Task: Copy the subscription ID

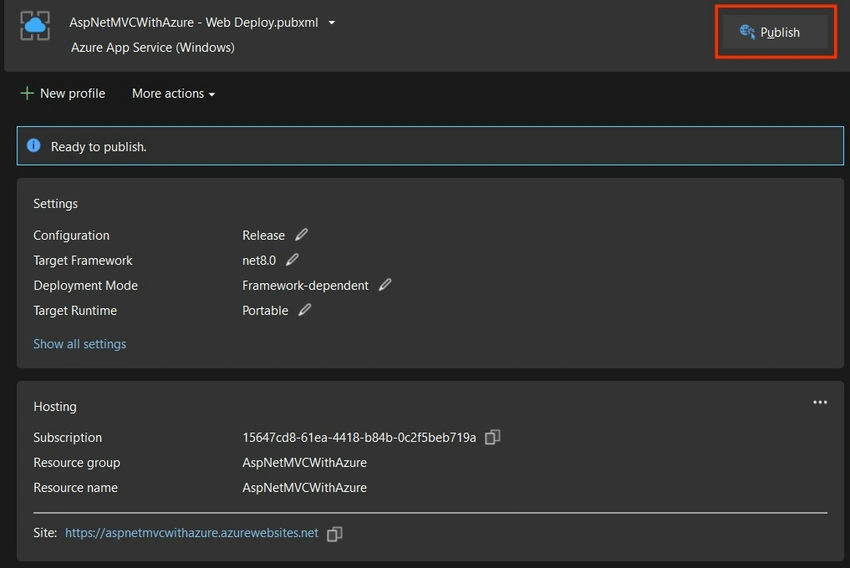Action: click(x=492, y=437)
